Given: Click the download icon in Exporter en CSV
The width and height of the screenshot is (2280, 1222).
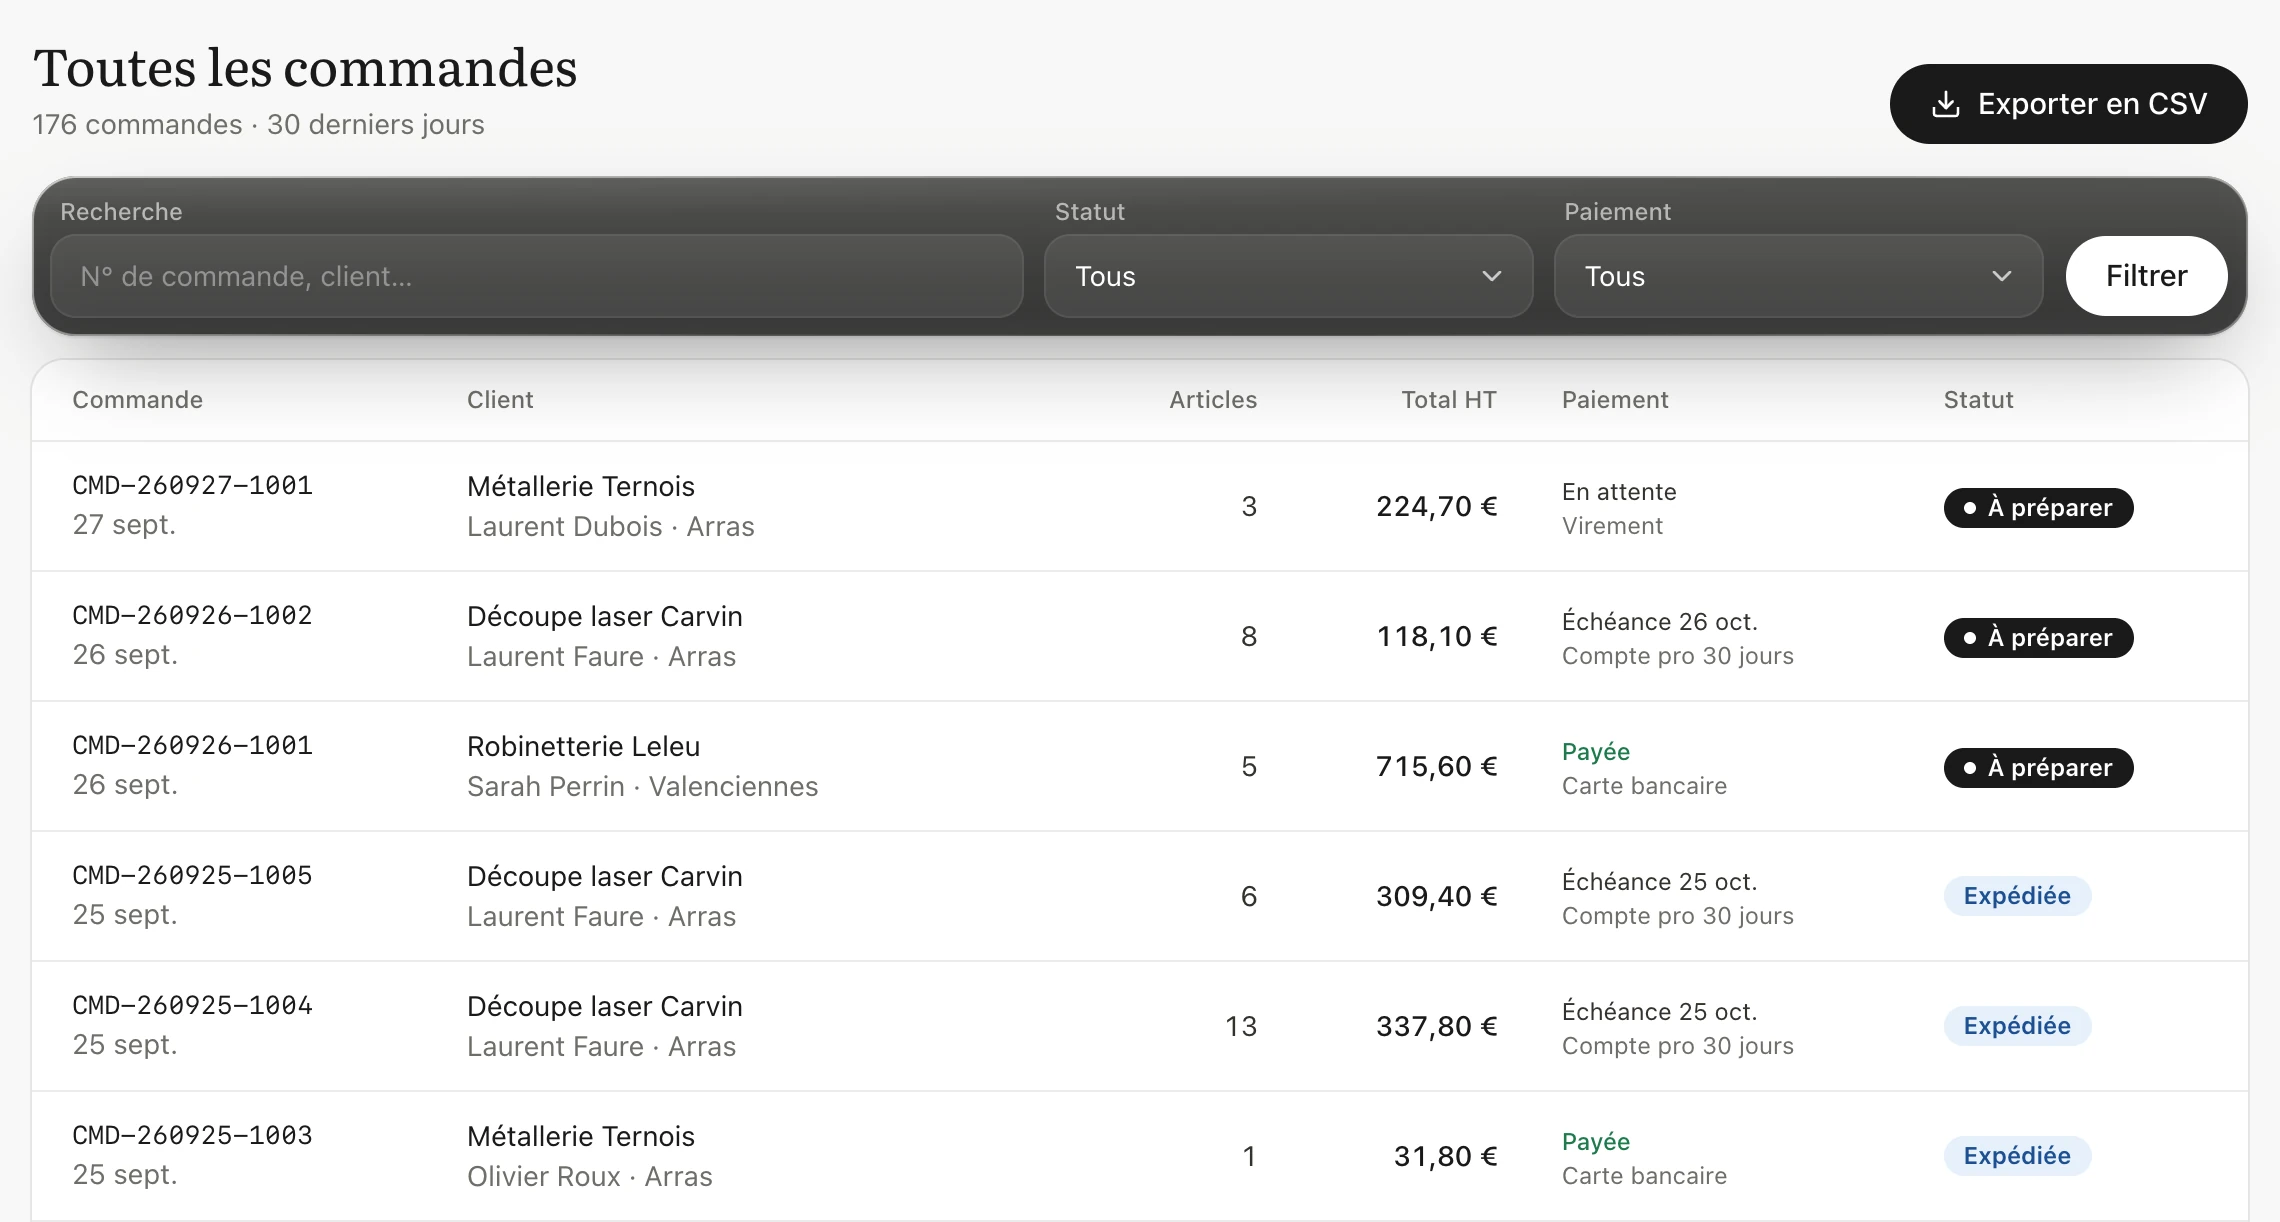Looking at the screenshot, I should [1945, 104].
